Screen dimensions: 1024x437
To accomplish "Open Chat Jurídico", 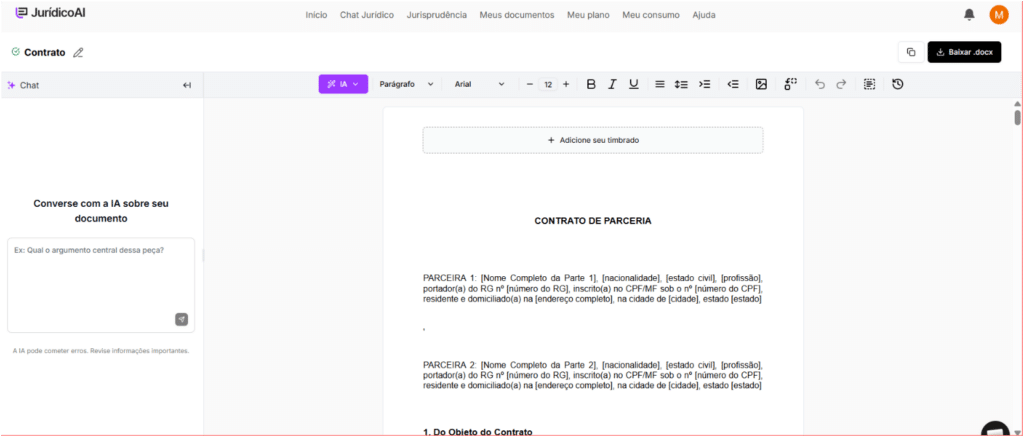I will pyautogui.click(x=366, y=15).
